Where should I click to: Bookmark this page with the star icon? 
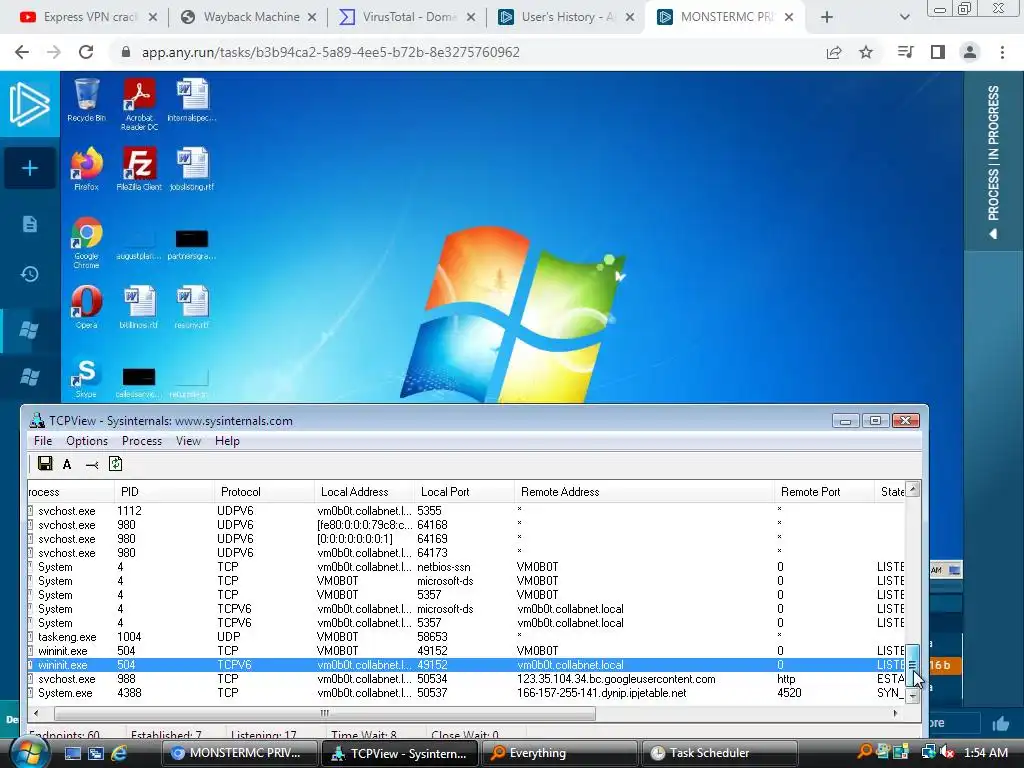click(x=866, y=52)
